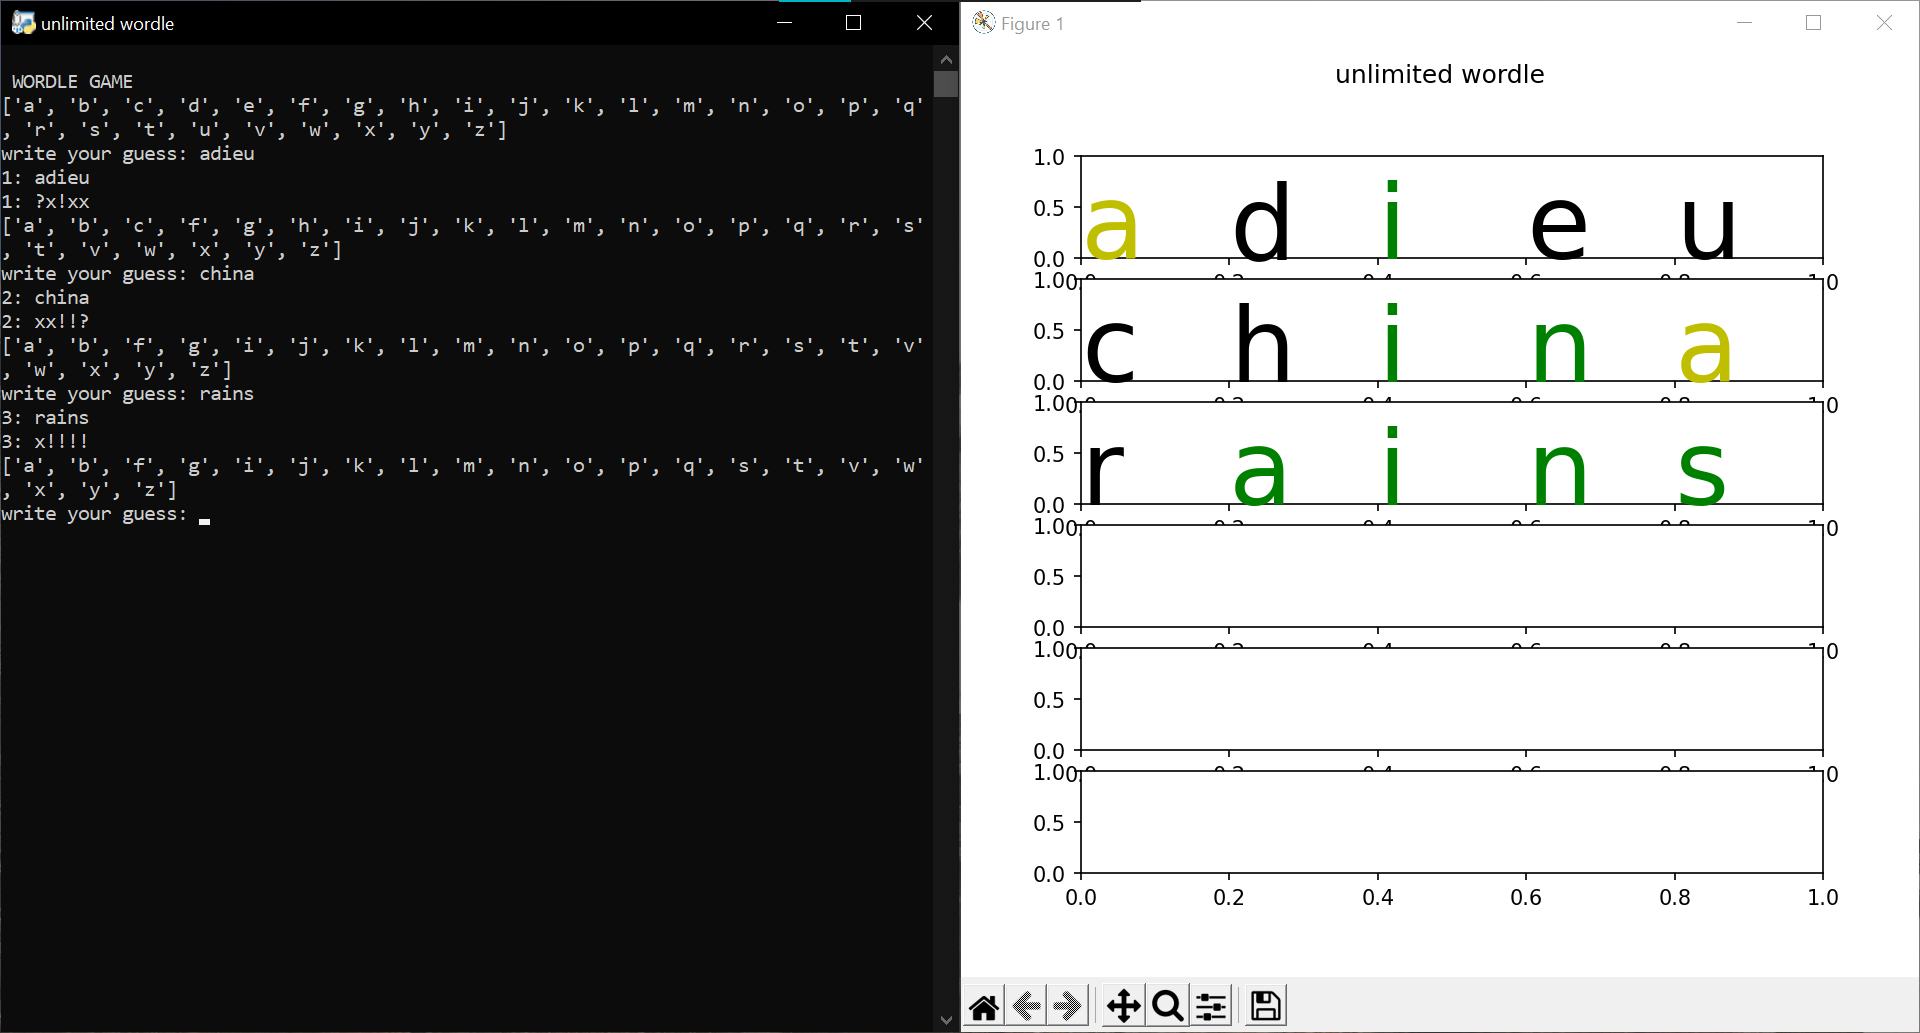This screenshot has height=1033, width=1920.
Task: Go back to the previous plot view
Action: pos(1026,1006)
